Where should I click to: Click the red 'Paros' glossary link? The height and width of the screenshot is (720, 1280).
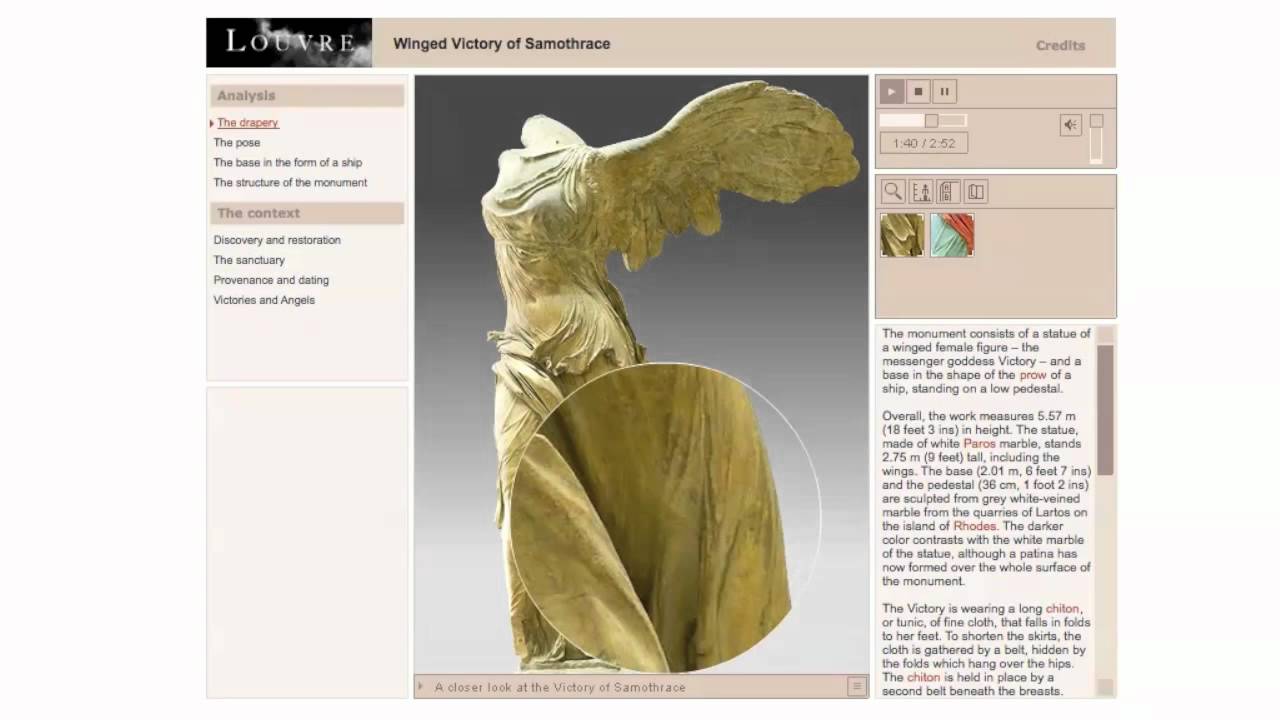(980, 444)
